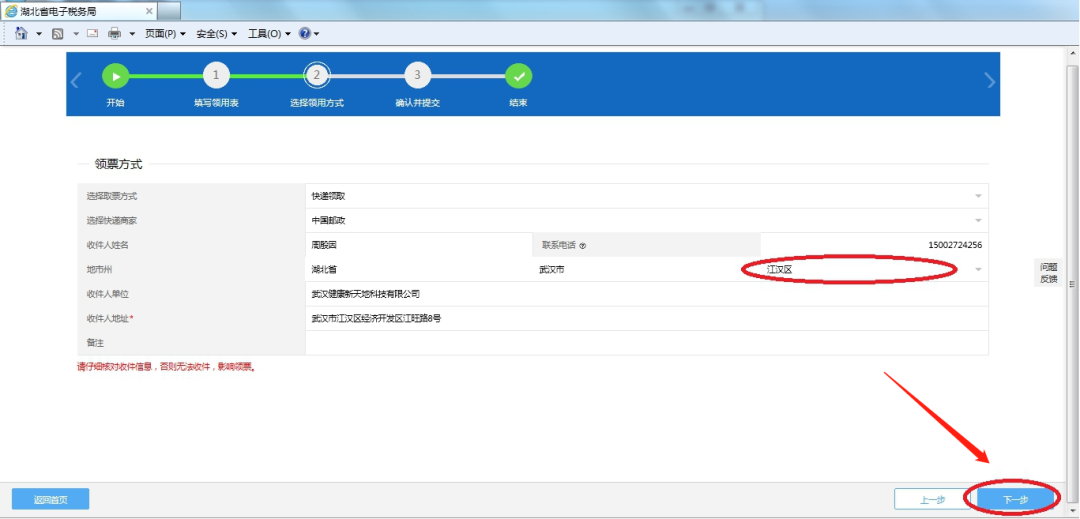Click the green 结束 checkmark step icon
This screenshot has height=519, width=1080.
pyautogui.click(x=518, y=76)
